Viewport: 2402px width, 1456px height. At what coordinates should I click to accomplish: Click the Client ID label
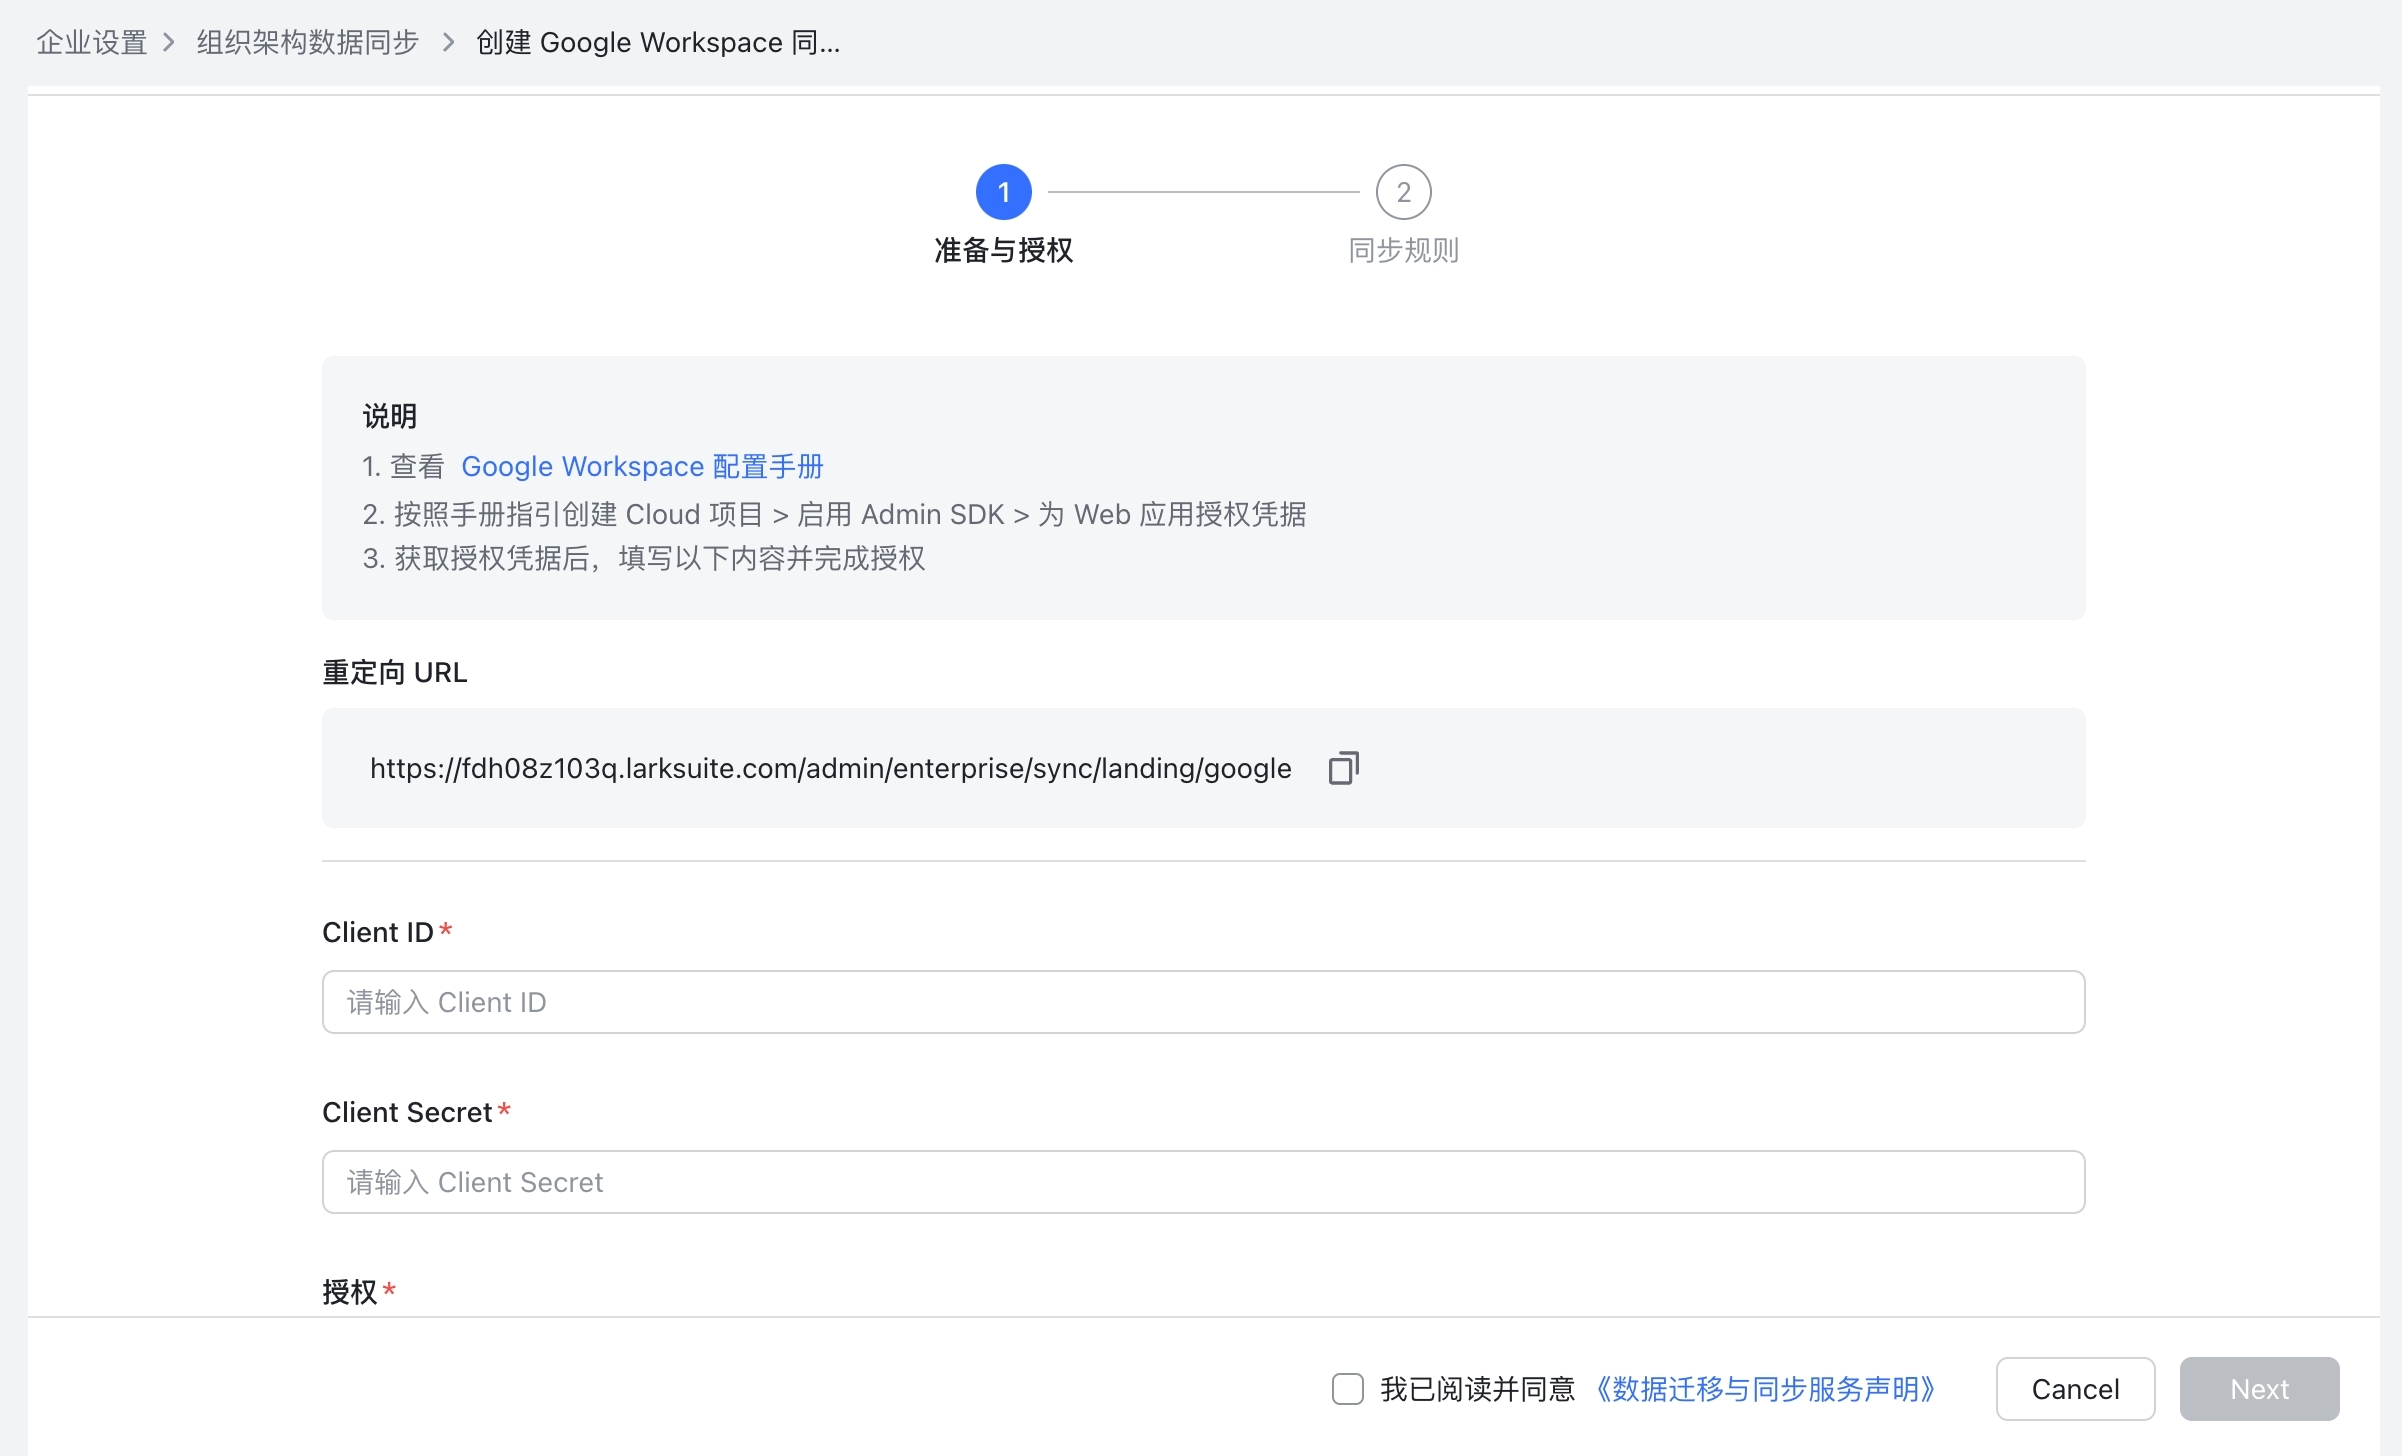(377, 932)
